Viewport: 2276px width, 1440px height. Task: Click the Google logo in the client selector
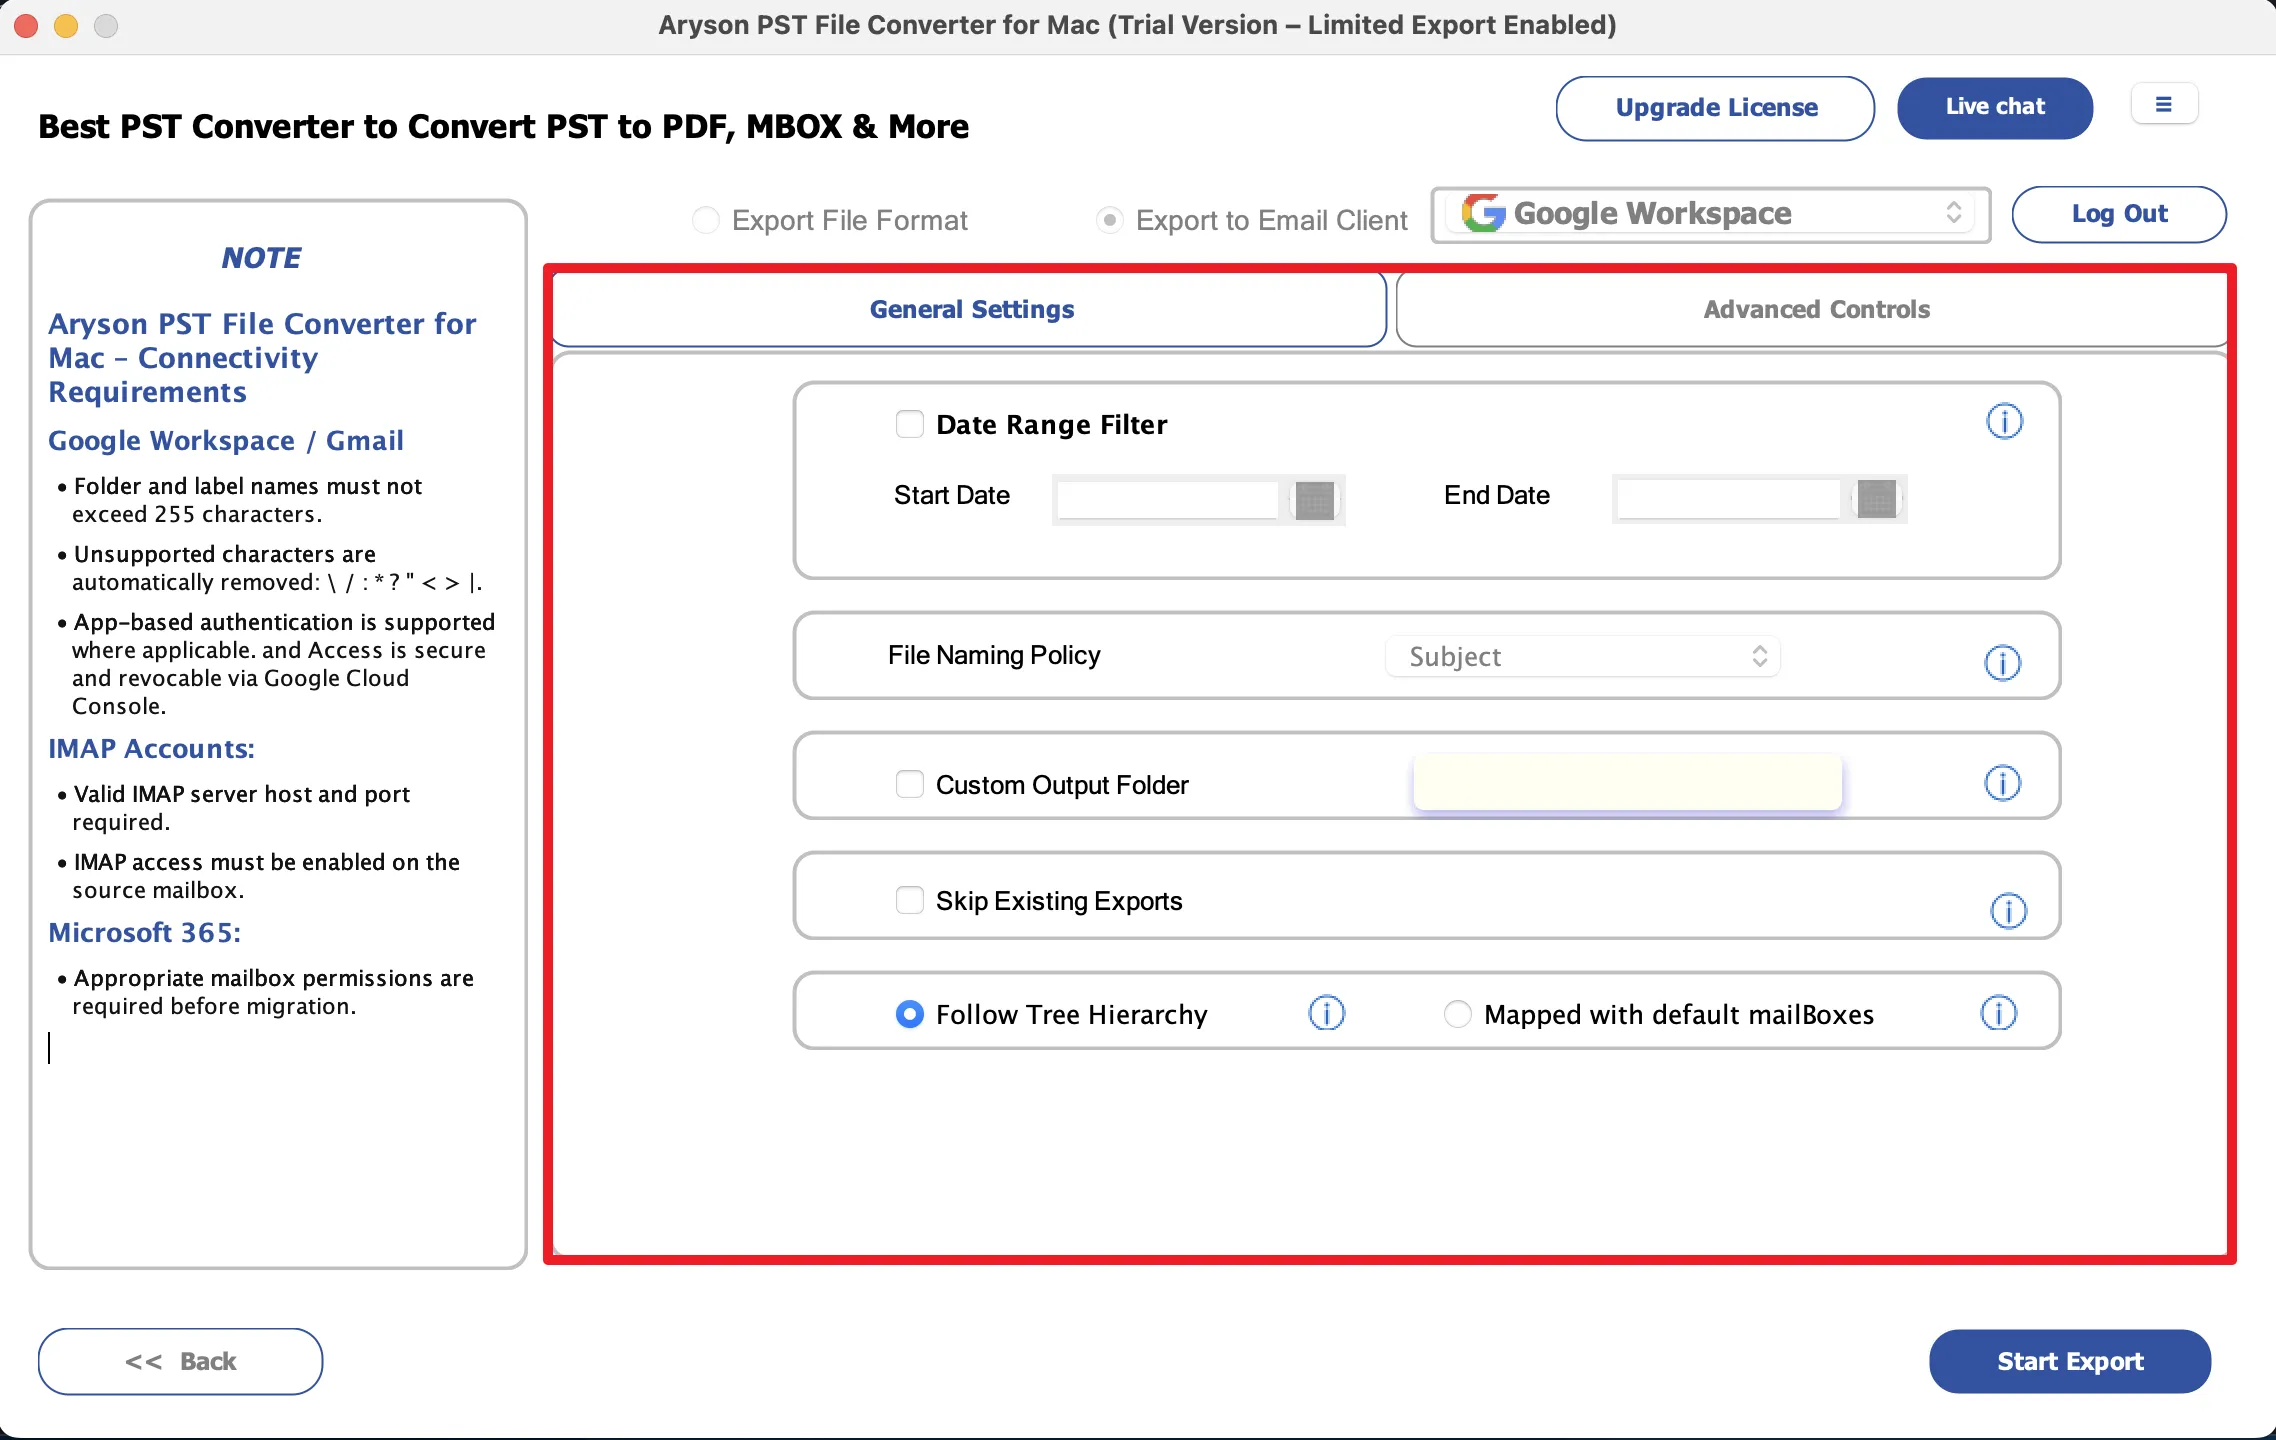tap(1483, 213)
